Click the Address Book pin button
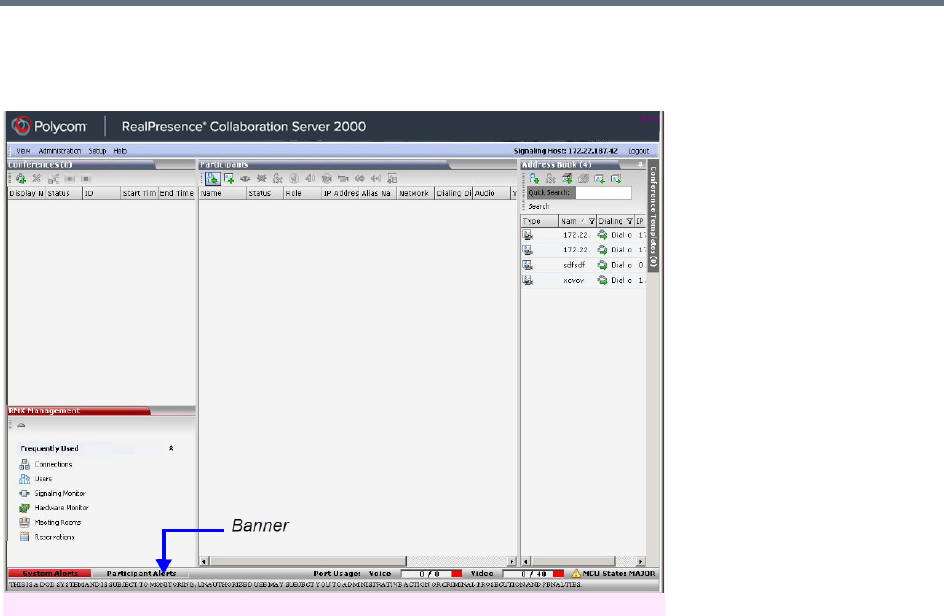 (640, 164)
